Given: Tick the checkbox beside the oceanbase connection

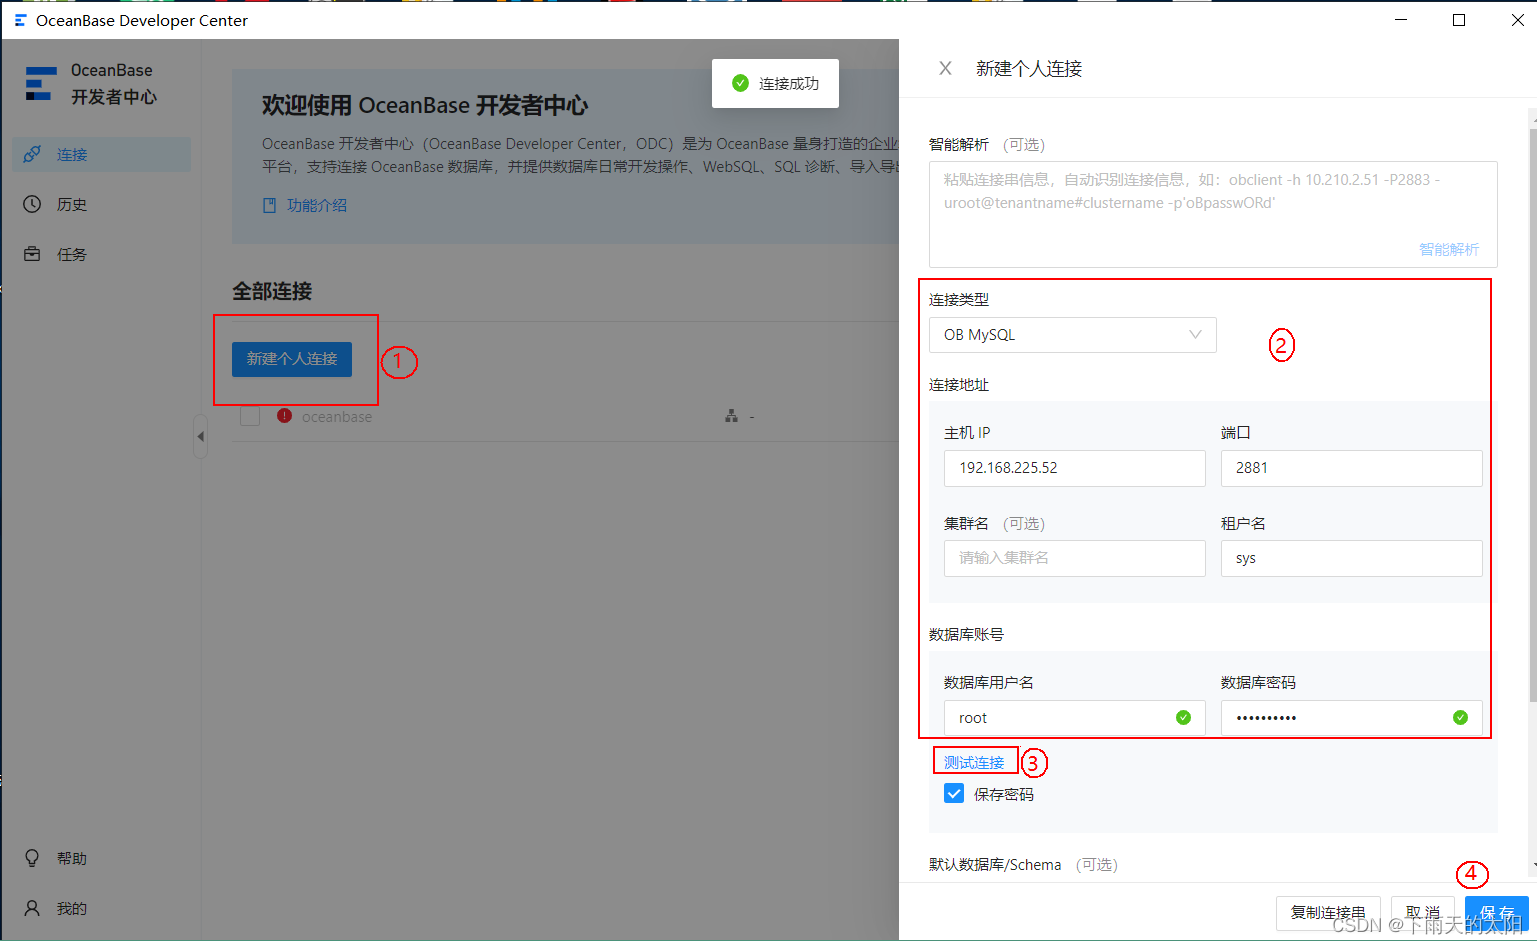Looking at the screenshot, I should (250, 416).
